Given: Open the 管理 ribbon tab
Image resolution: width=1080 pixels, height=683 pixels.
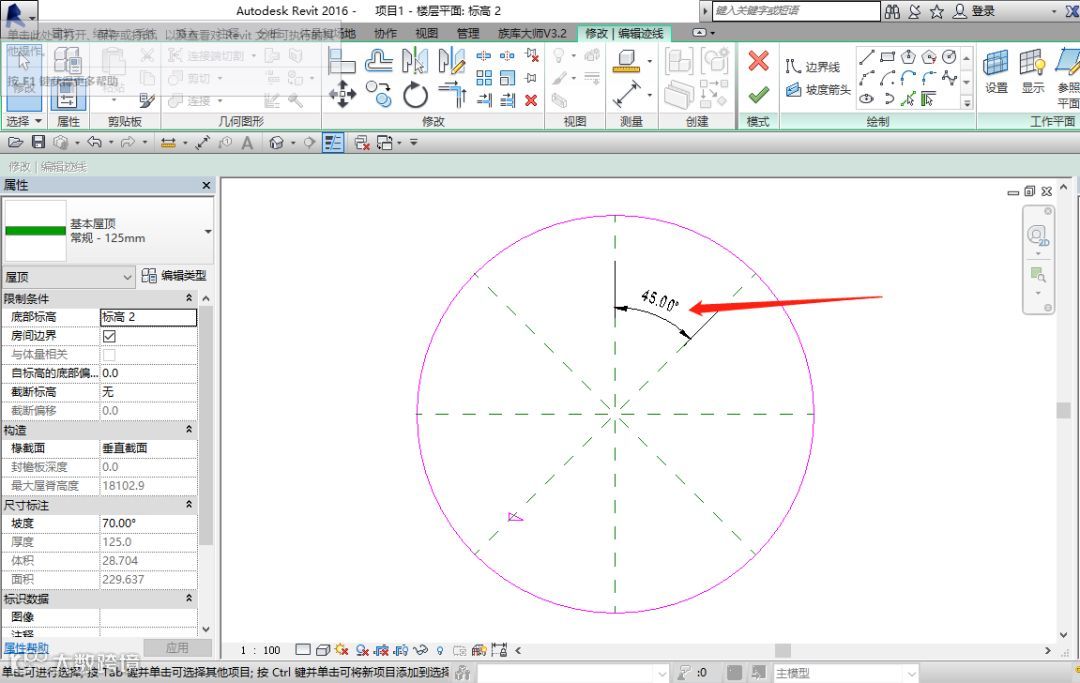Looking at the screenshot, I should point(468,33).
